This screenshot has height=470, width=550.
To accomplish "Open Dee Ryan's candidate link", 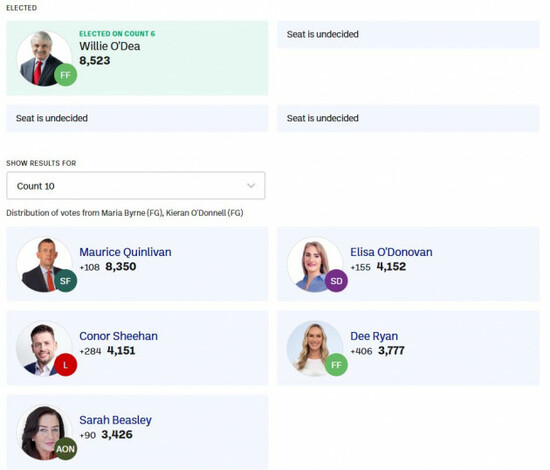I will tap(374, 336).
